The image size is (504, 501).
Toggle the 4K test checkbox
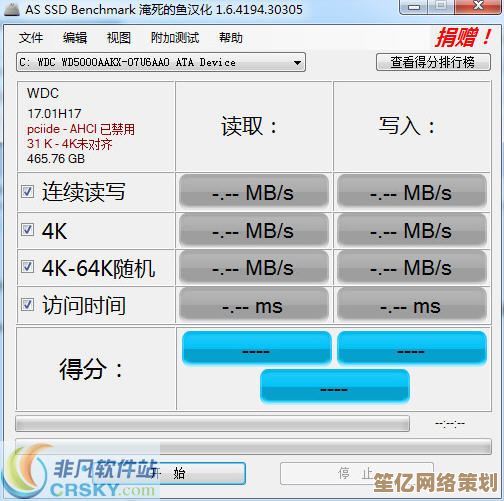(x=27, y=230)
